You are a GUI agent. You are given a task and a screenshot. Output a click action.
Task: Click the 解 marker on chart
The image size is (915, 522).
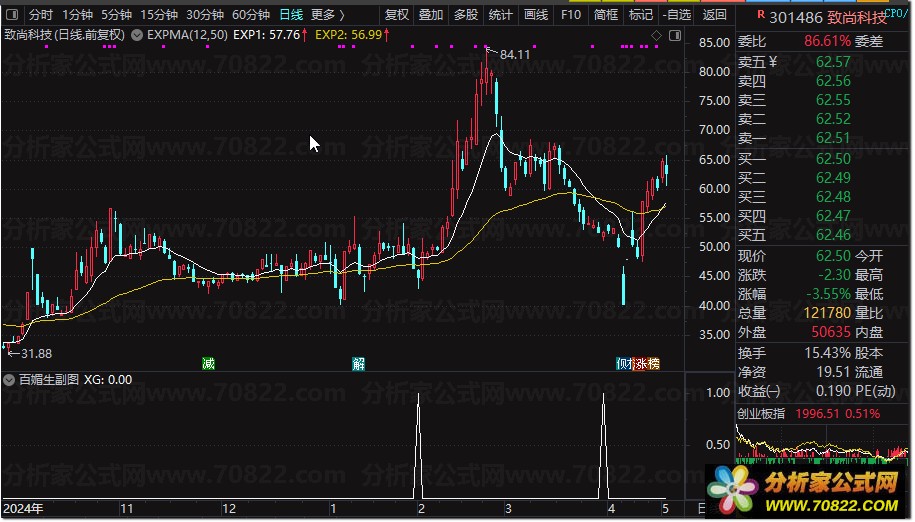[358, 364]
